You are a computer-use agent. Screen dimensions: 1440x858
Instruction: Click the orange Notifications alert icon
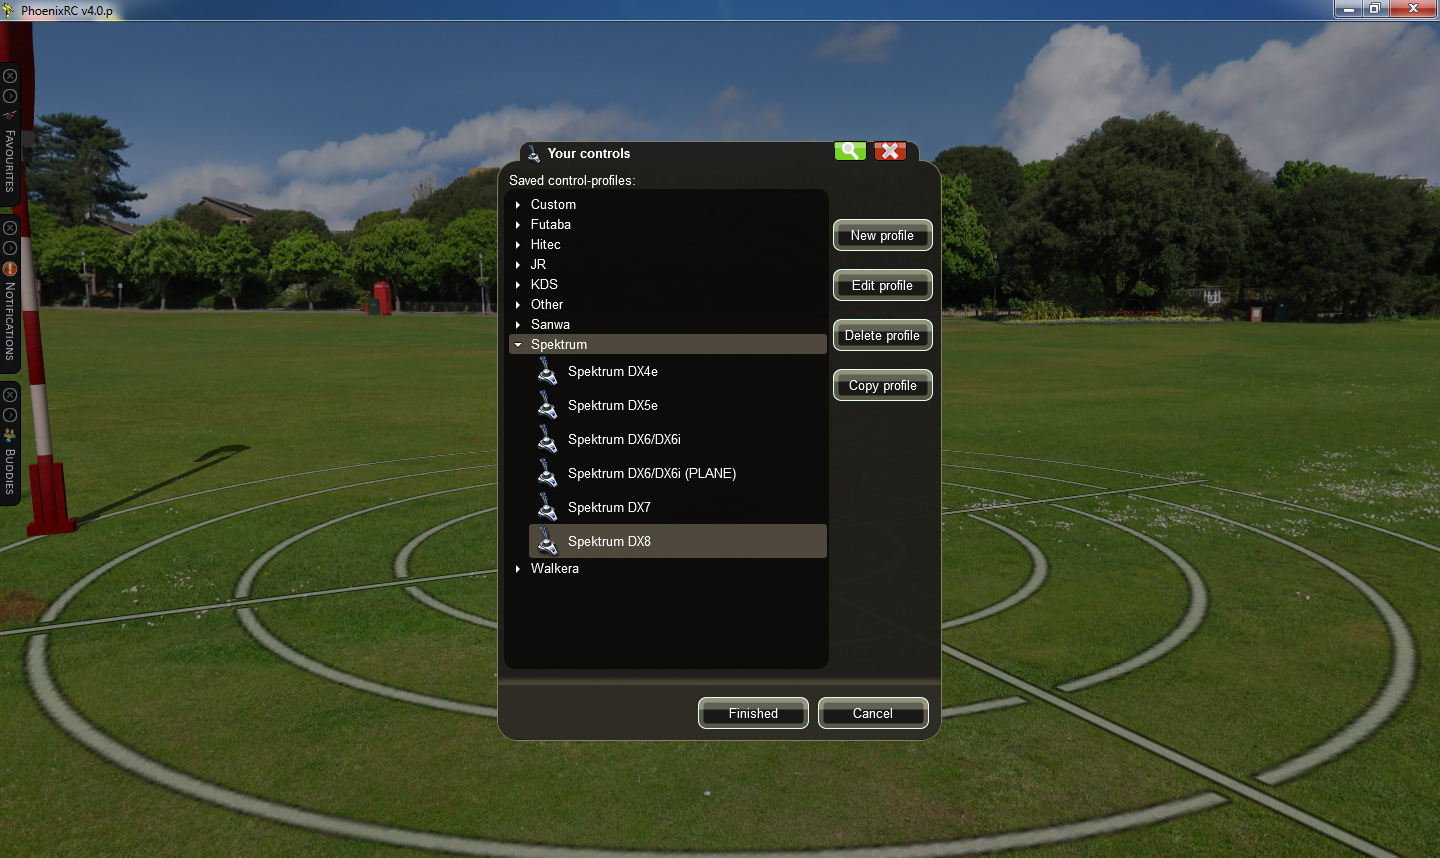(x=10, y=268)
